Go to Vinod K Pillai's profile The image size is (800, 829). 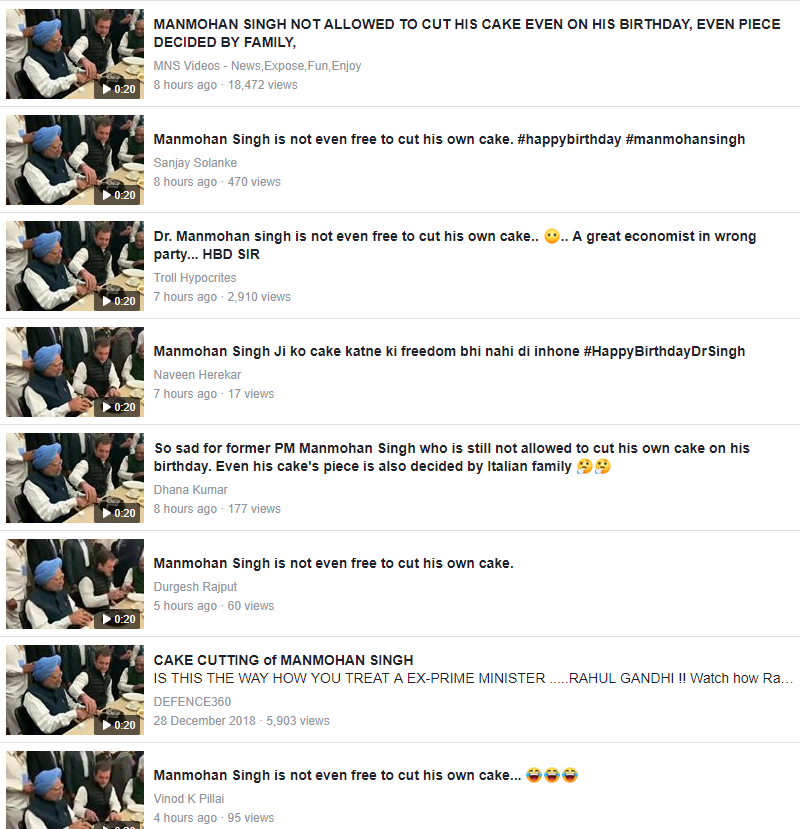pyautogui.click(x=189, y=798)
